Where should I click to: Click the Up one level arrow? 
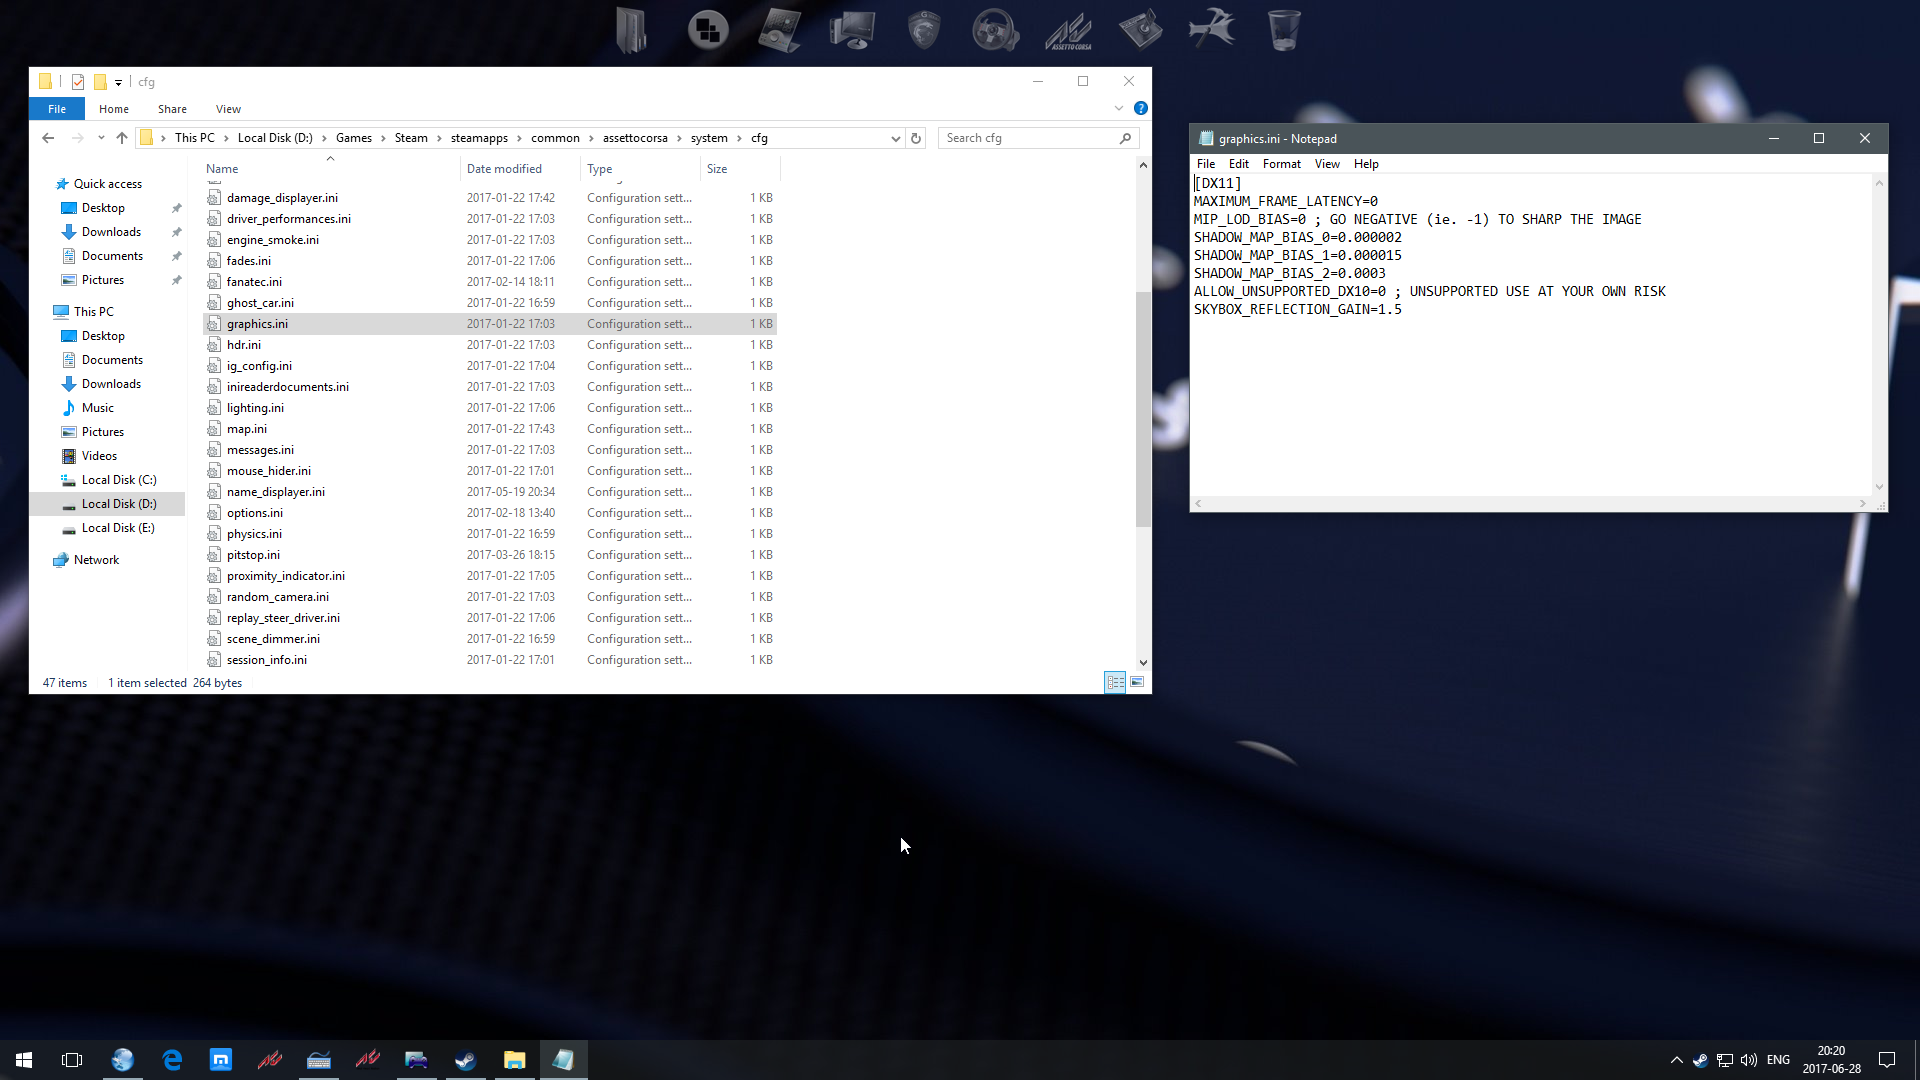[122, 138]
